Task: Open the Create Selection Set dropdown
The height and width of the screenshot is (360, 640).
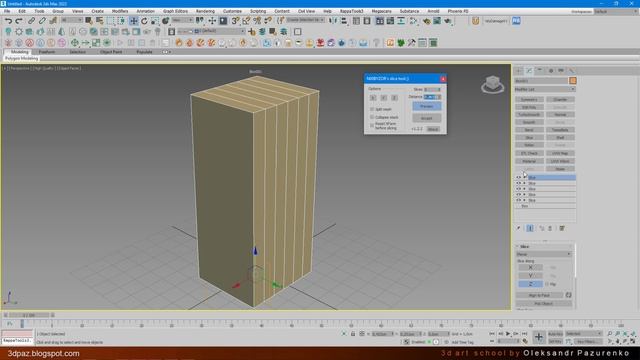Action: (x=305, y=20)
